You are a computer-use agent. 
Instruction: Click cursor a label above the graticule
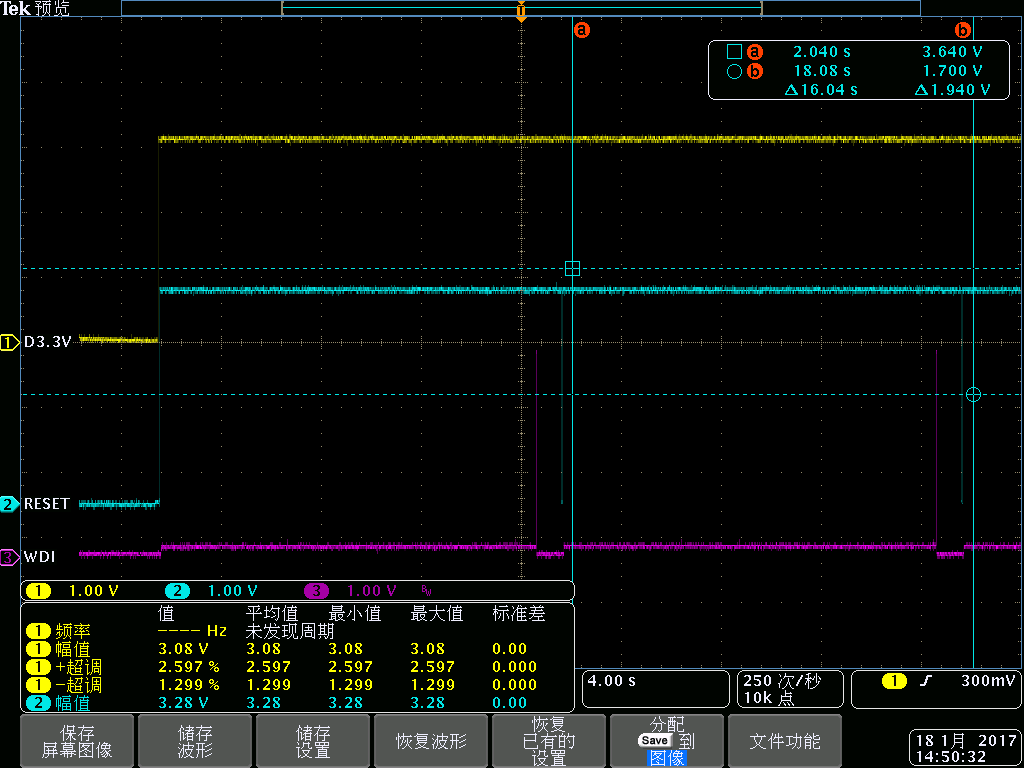(x=582, y=30)
